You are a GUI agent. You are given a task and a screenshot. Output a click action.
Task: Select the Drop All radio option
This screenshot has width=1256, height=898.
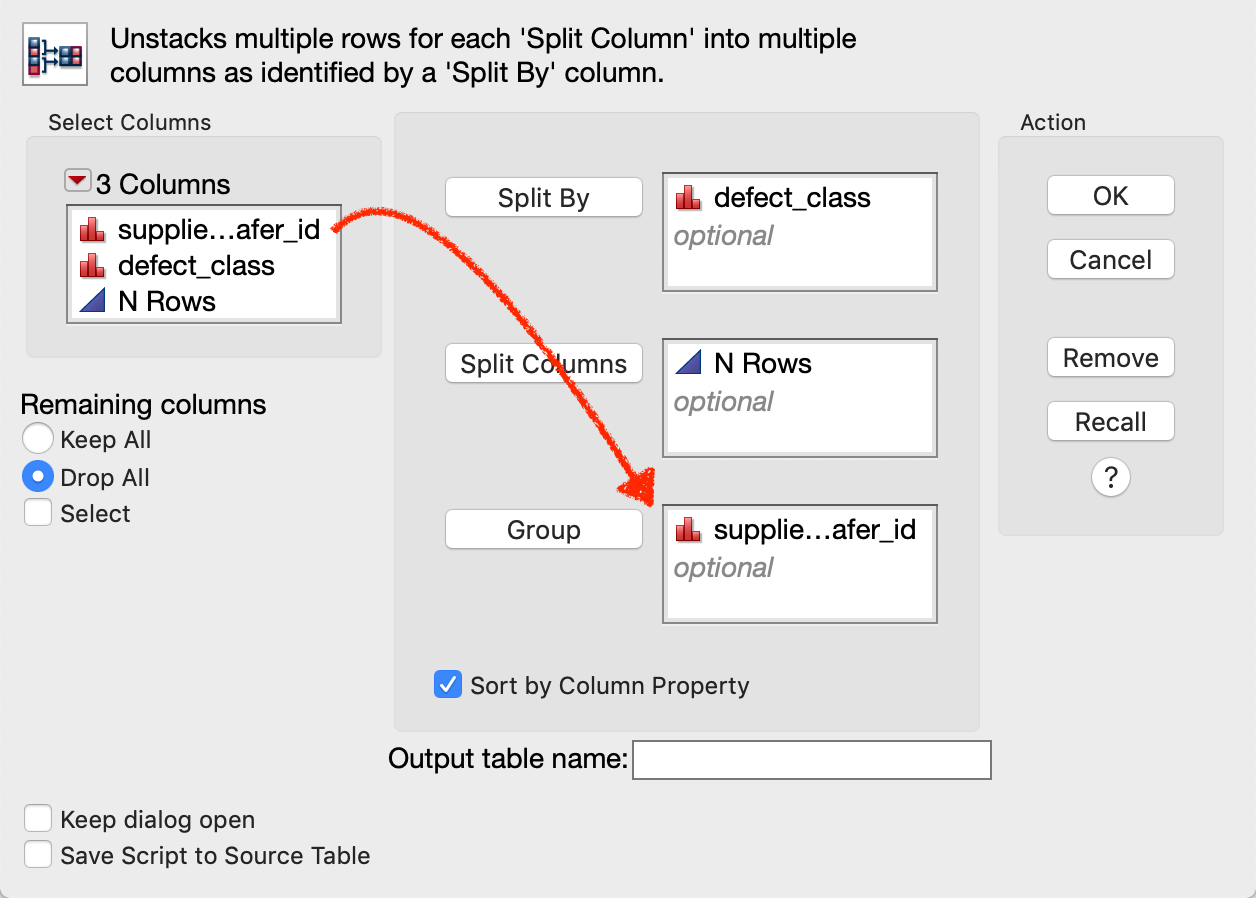click(x=38, y=477)
